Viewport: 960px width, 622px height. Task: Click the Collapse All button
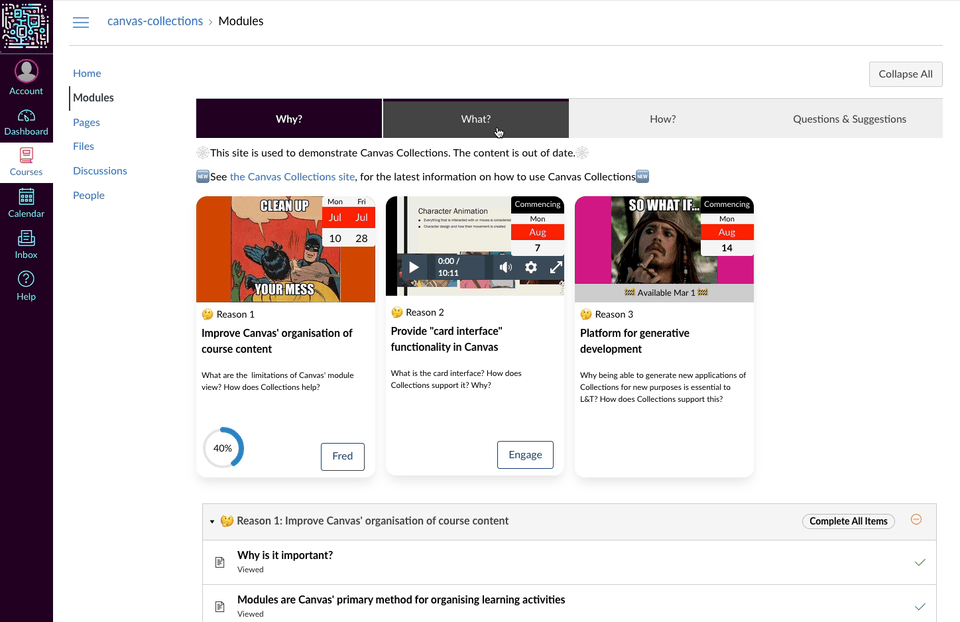click(906, 74)
